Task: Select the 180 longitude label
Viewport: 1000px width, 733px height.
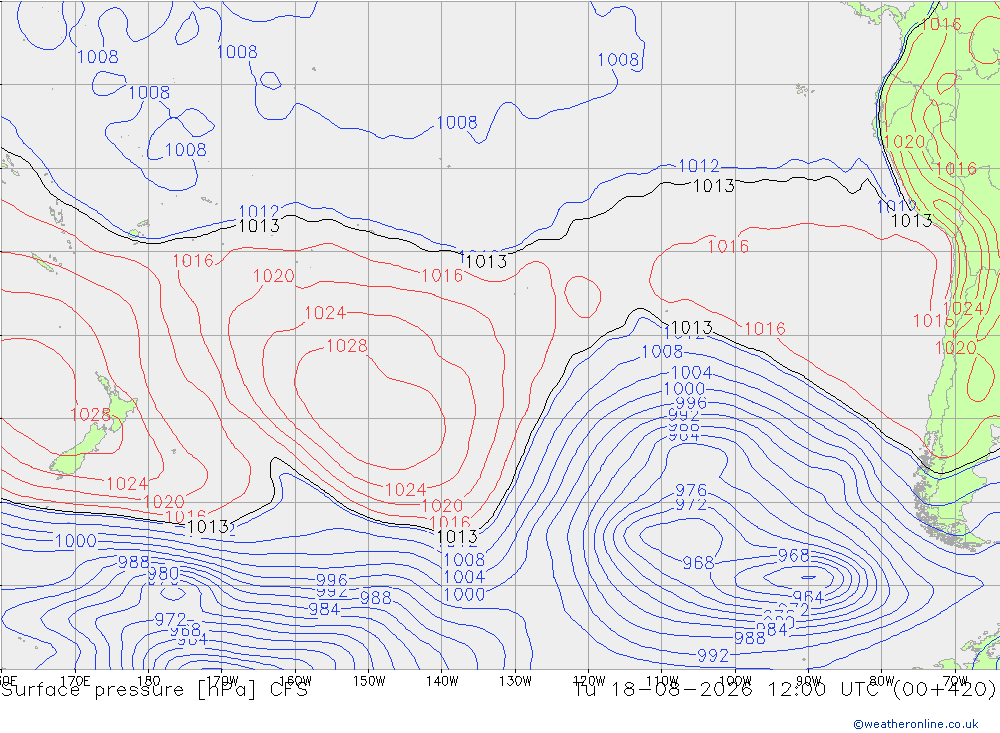Action: tap(149, 681)
